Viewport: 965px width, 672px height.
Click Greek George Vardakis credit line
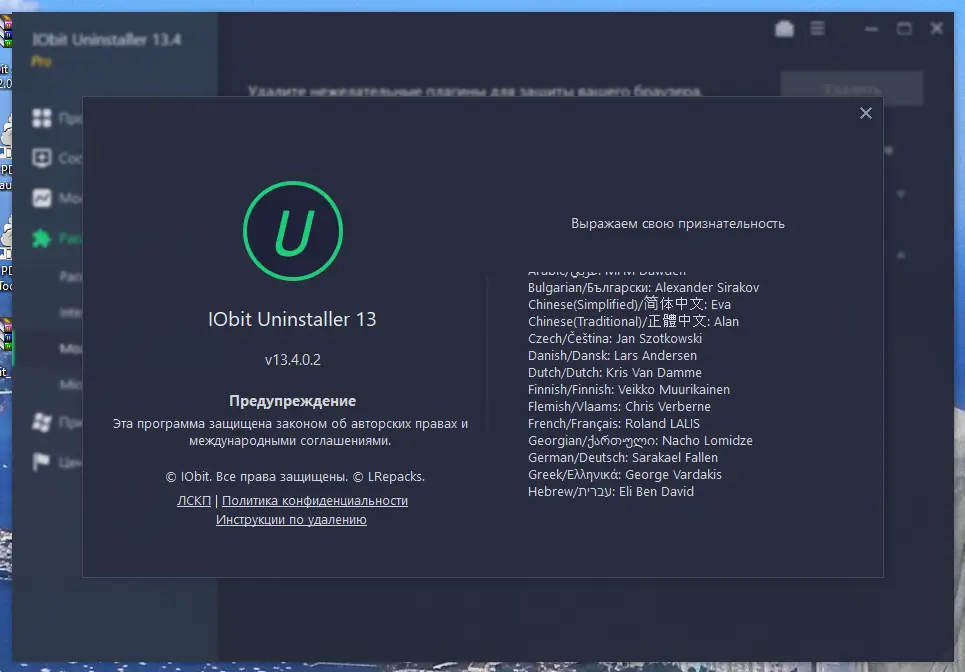(625, 474)
